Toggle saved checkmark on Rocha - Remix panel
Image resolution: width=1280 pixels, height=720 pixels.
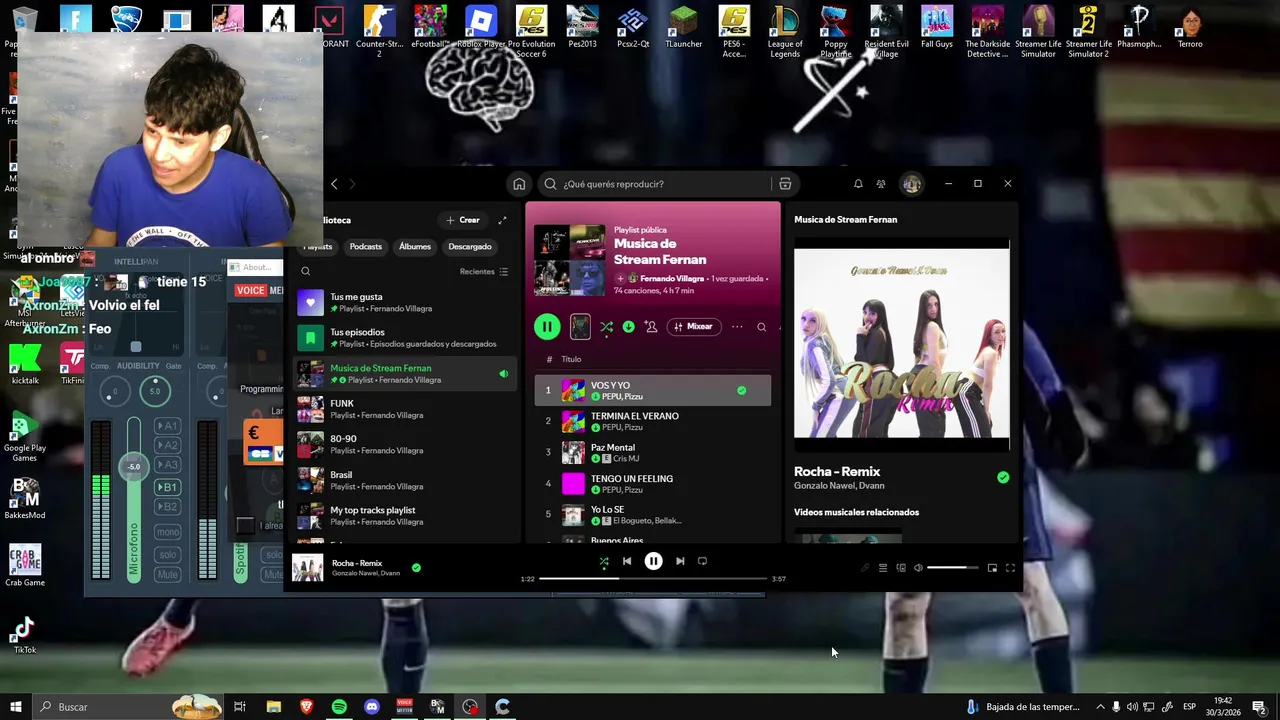[x=1003, y=477]
